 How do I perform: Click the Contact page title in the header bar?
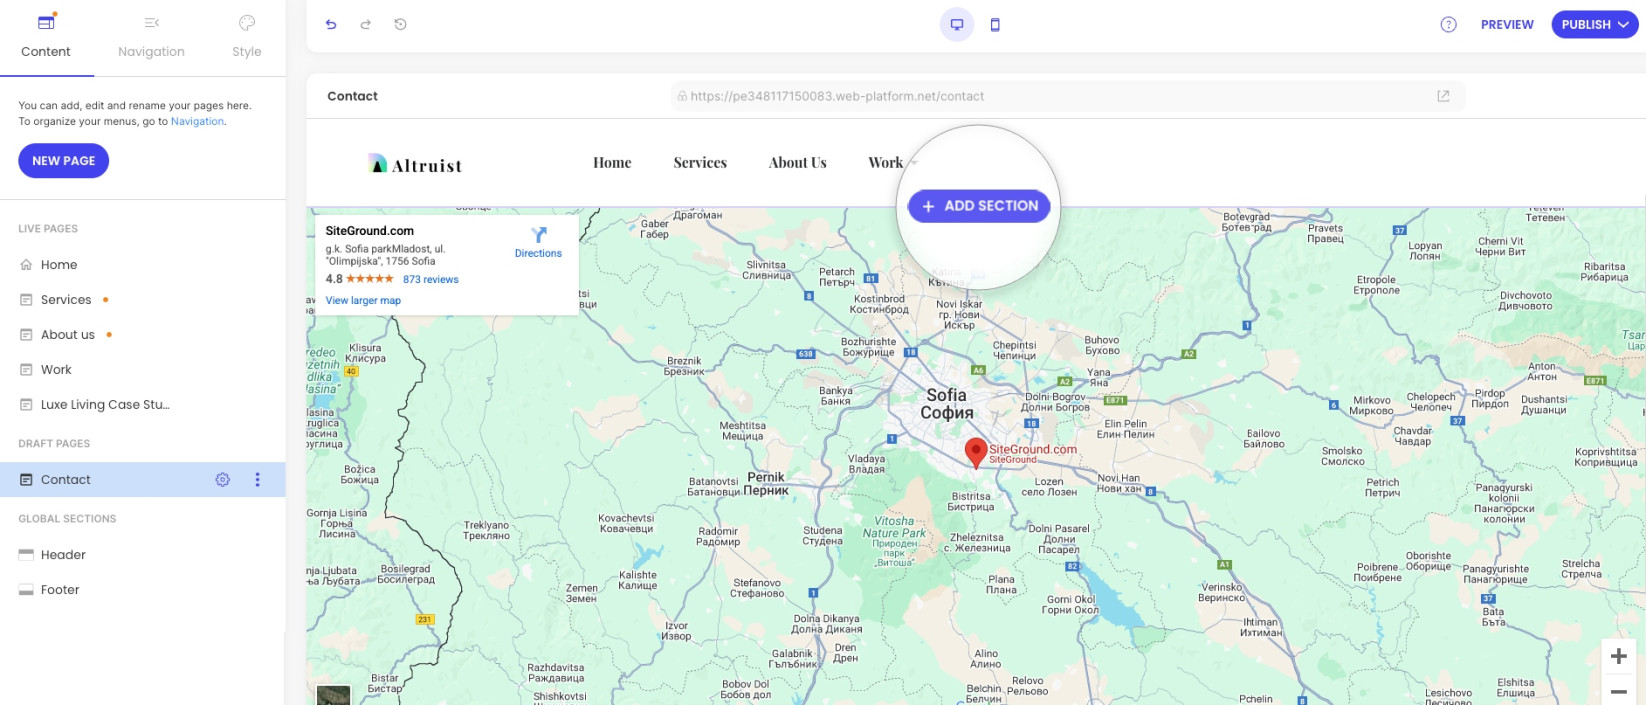[x=353, y=96]
